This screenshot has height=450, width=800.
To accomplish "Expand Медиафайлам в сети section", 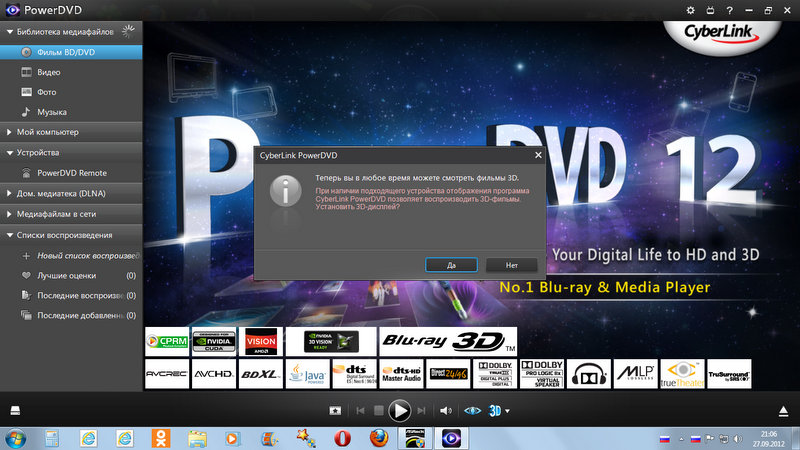I will pos(9,214).
